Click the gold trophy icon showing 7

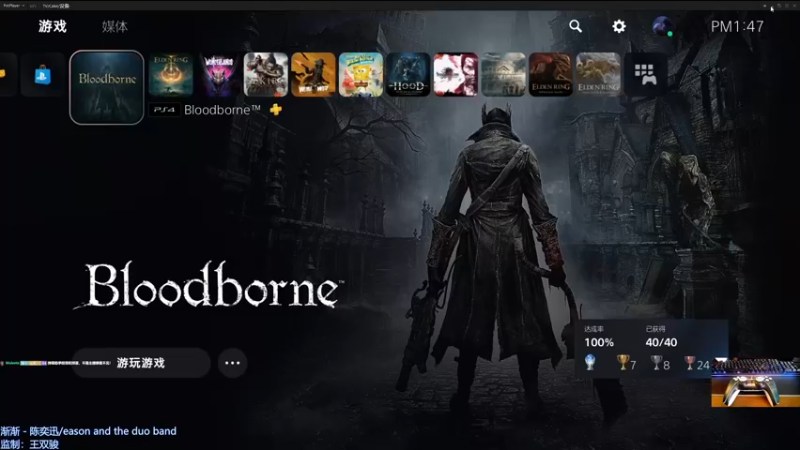[x=622, y=362]
